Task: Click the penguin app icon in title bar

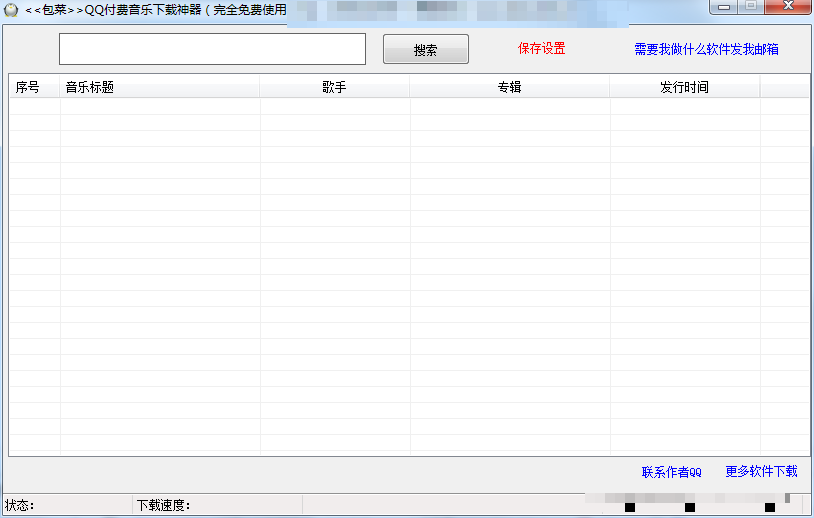Action: [x=11, y=10]
